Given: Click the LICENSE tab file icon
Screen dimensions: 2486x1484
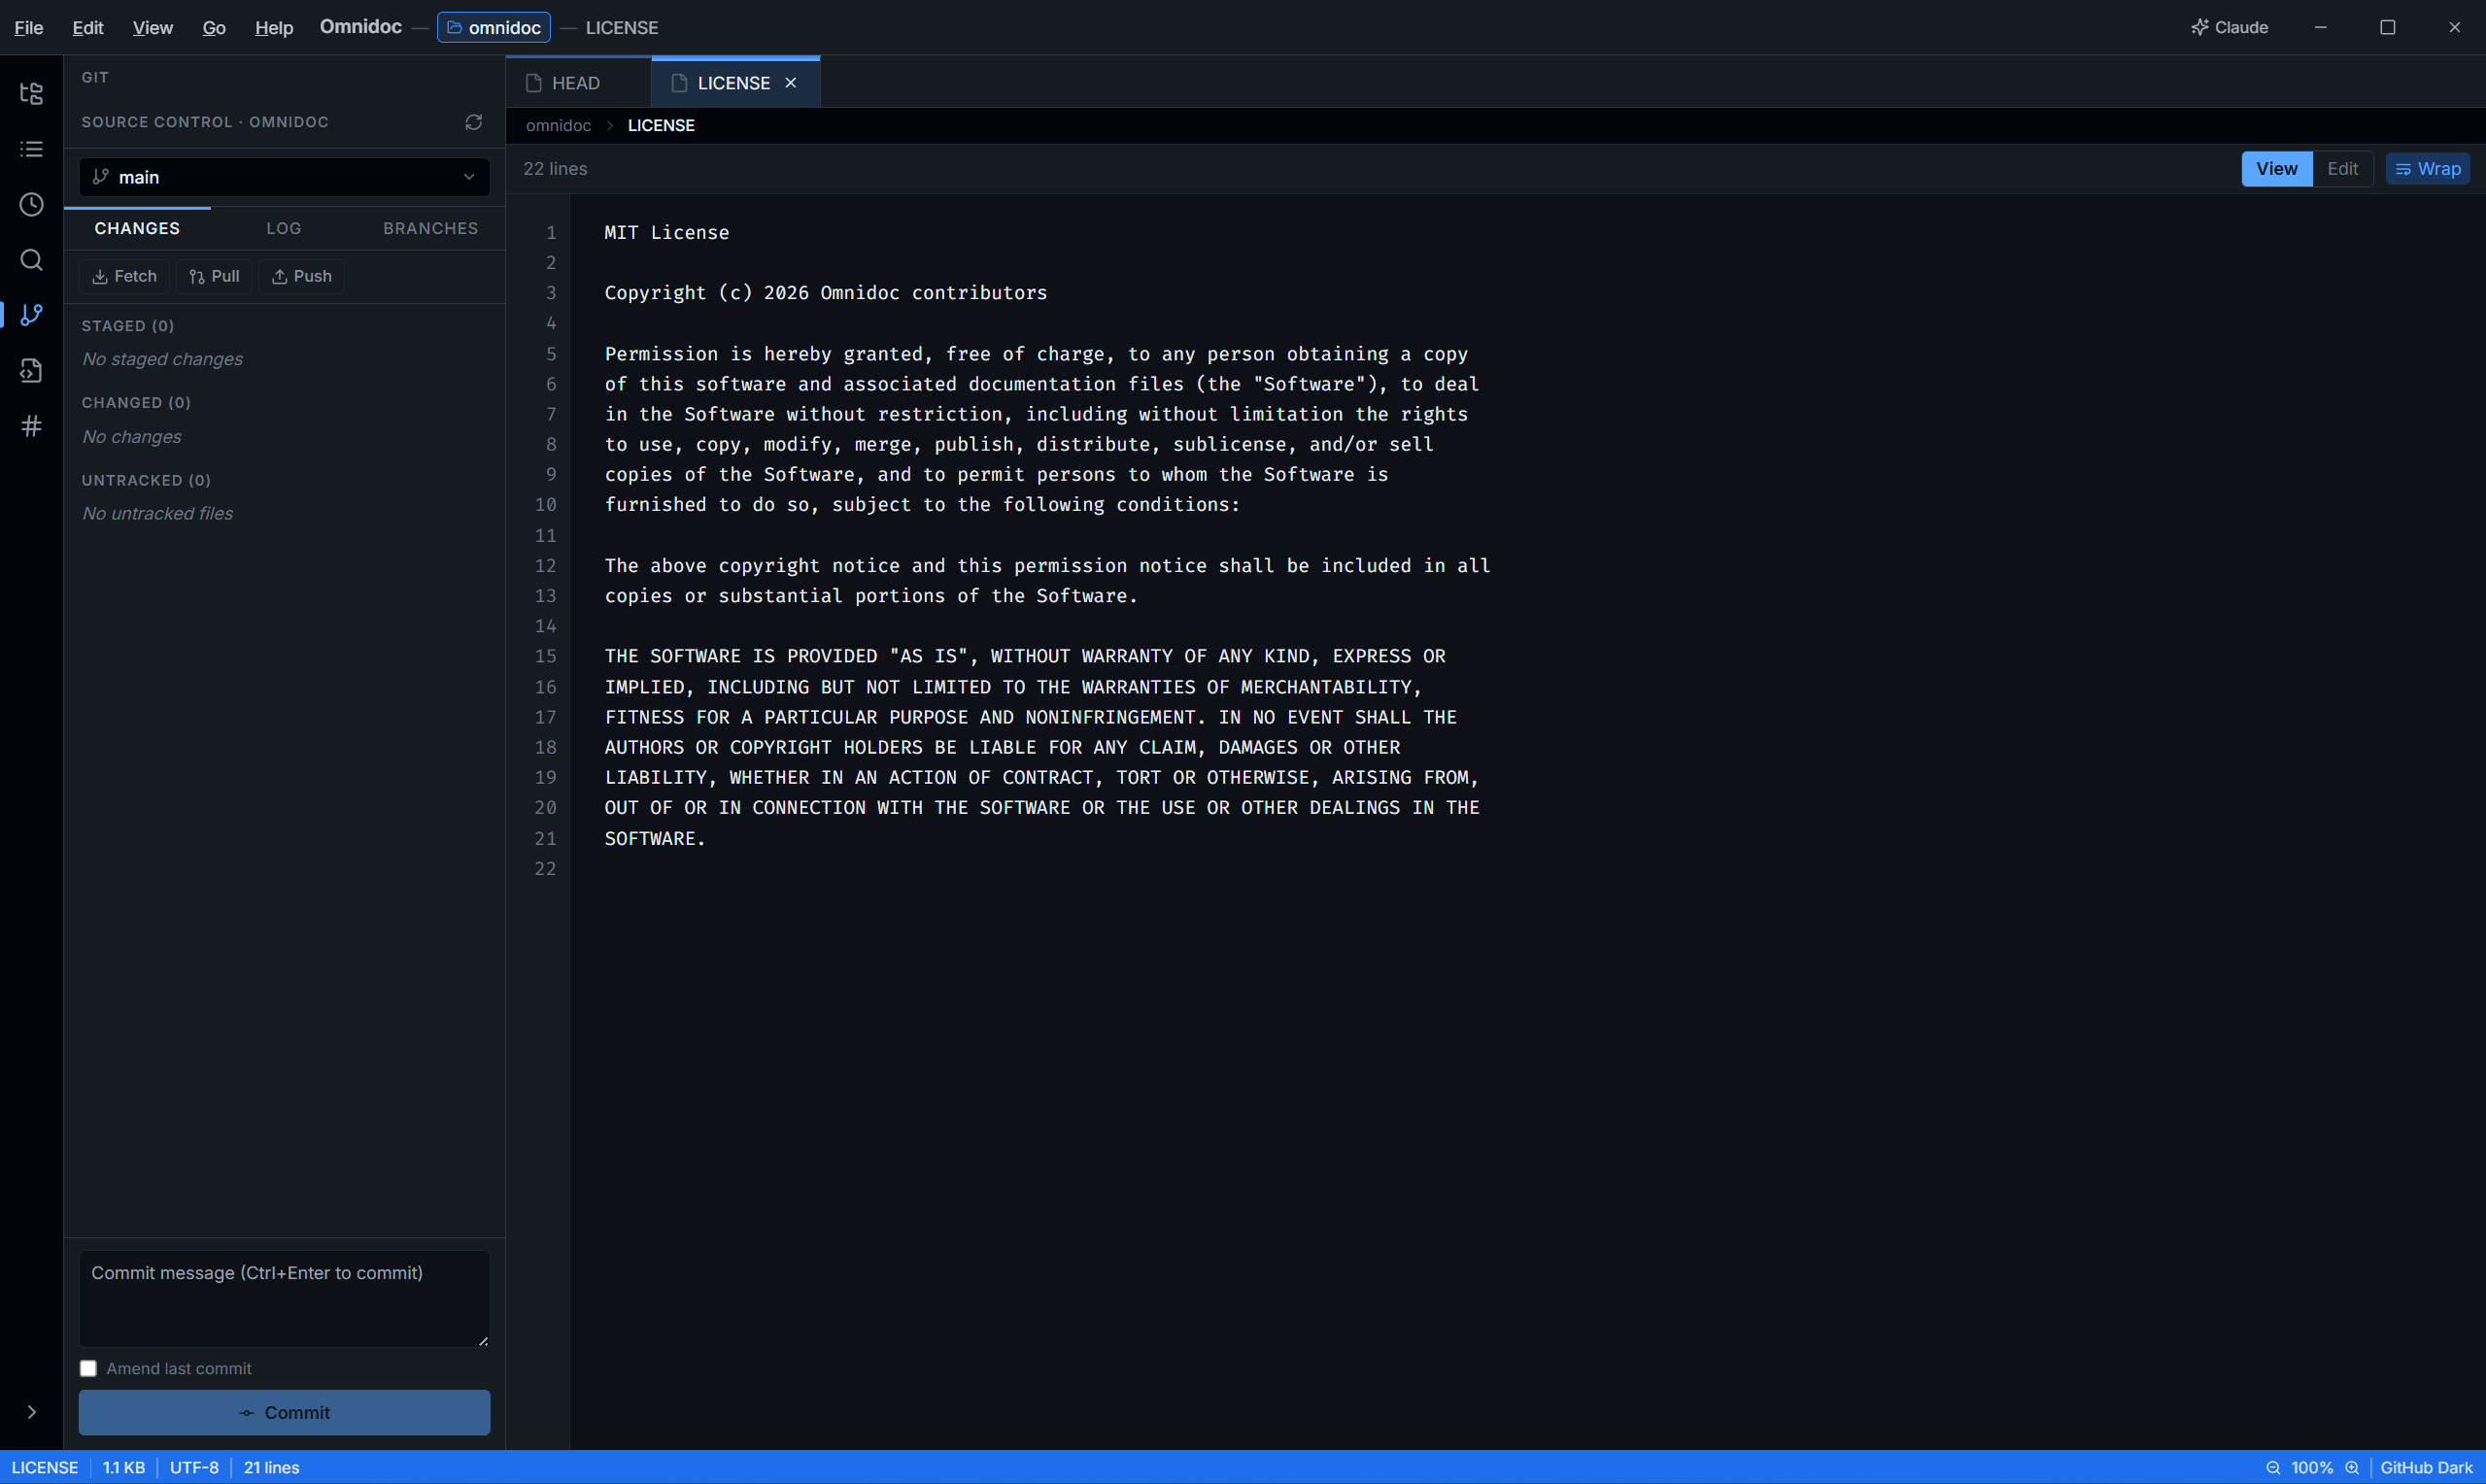Looking at the screenshot, I should 679,83.
